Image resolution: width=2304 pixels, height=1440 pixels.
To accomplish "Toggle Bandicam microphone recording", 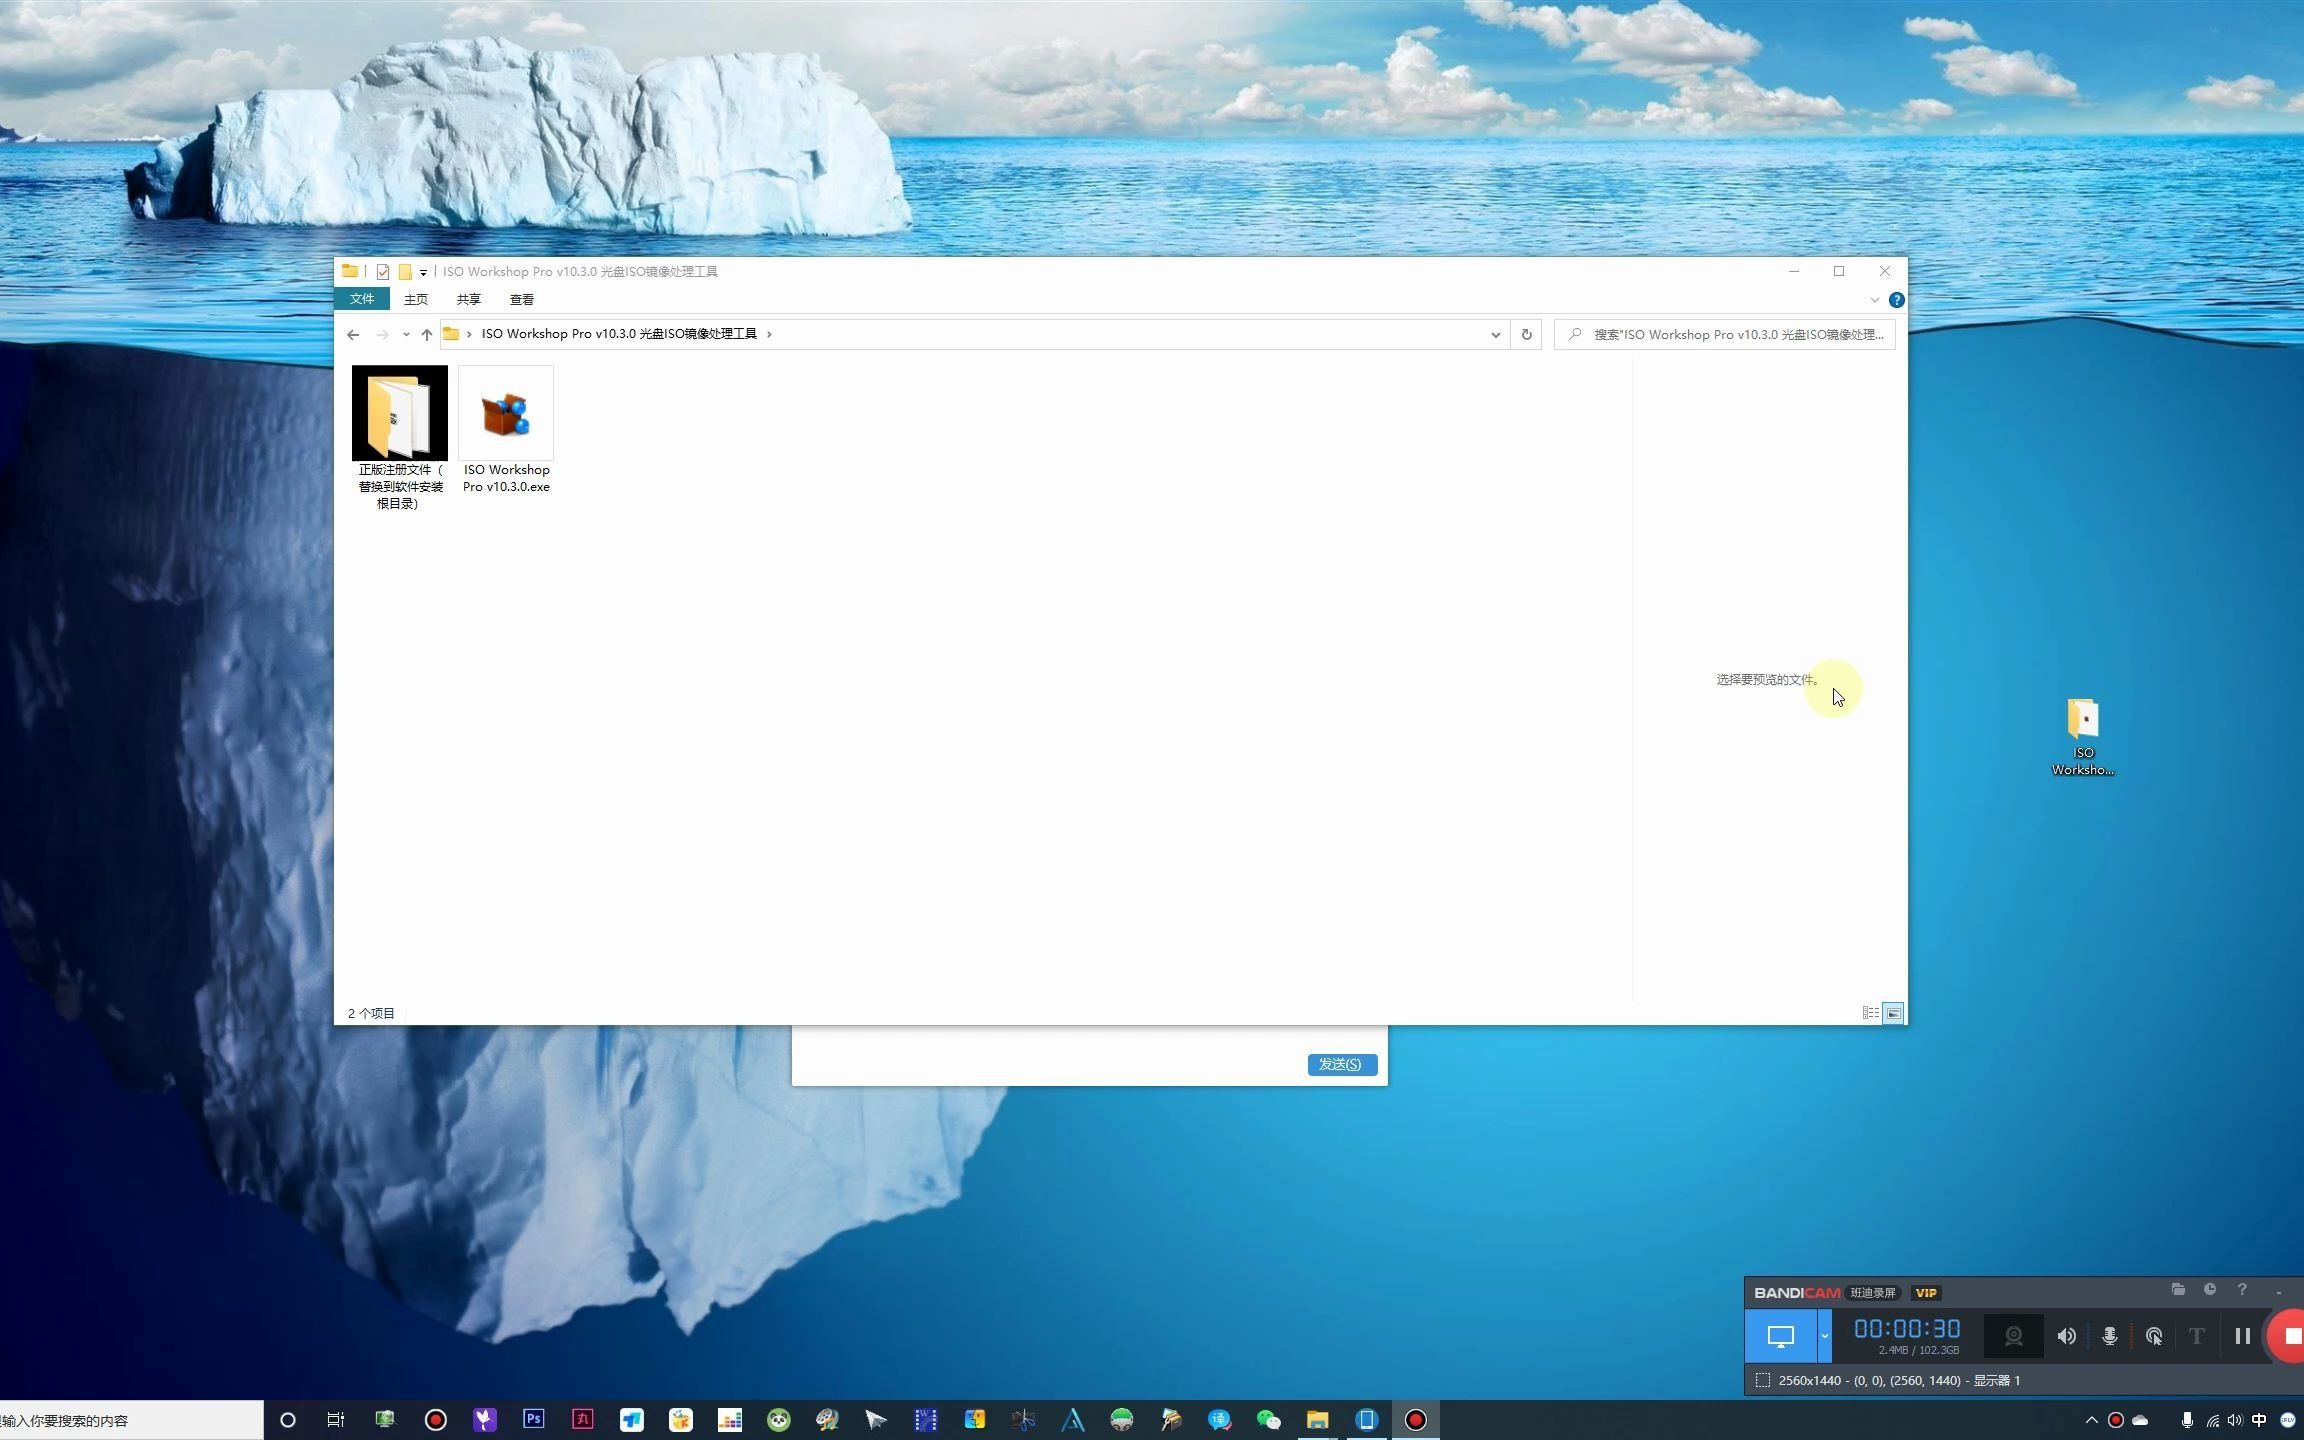I will pos(2109,1336).
